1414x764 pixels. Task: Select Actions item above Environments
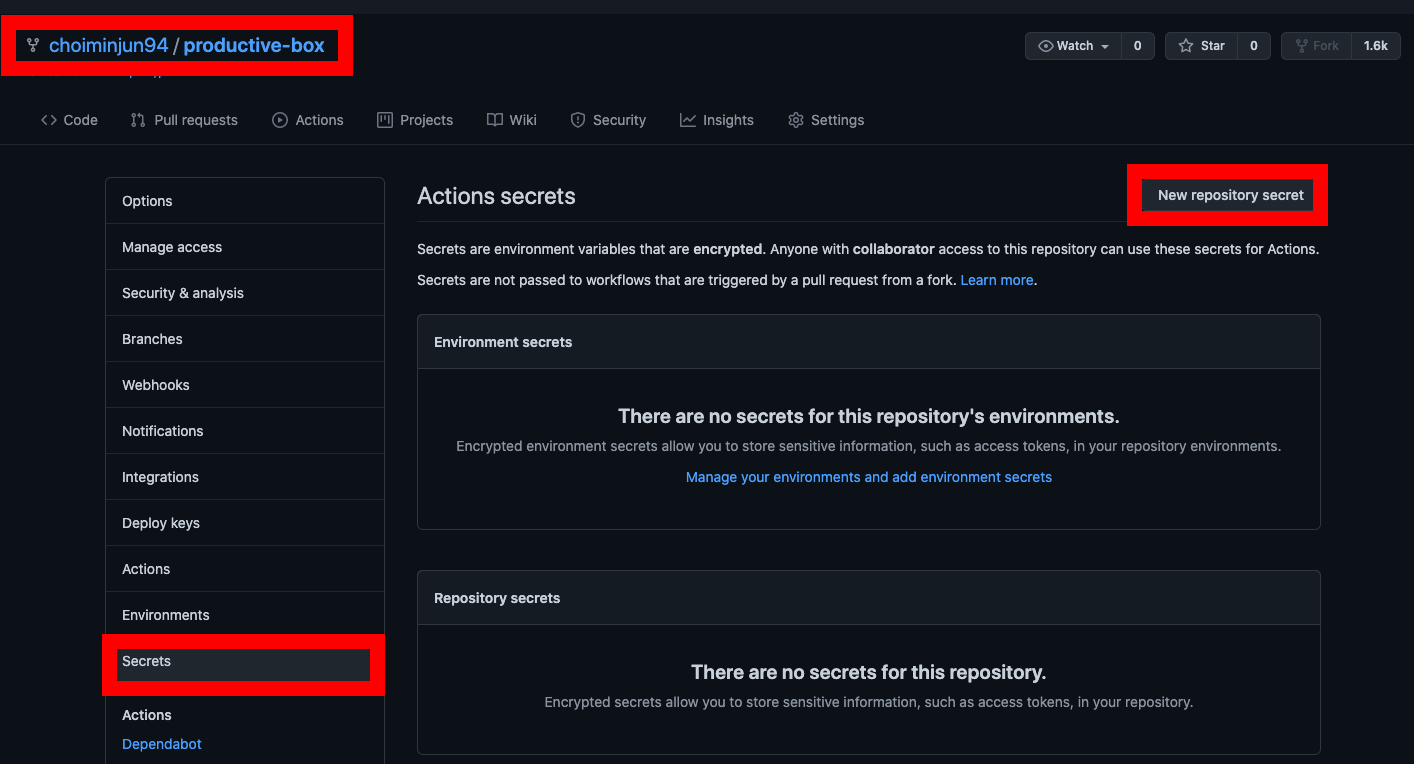[x=245, y=569]
